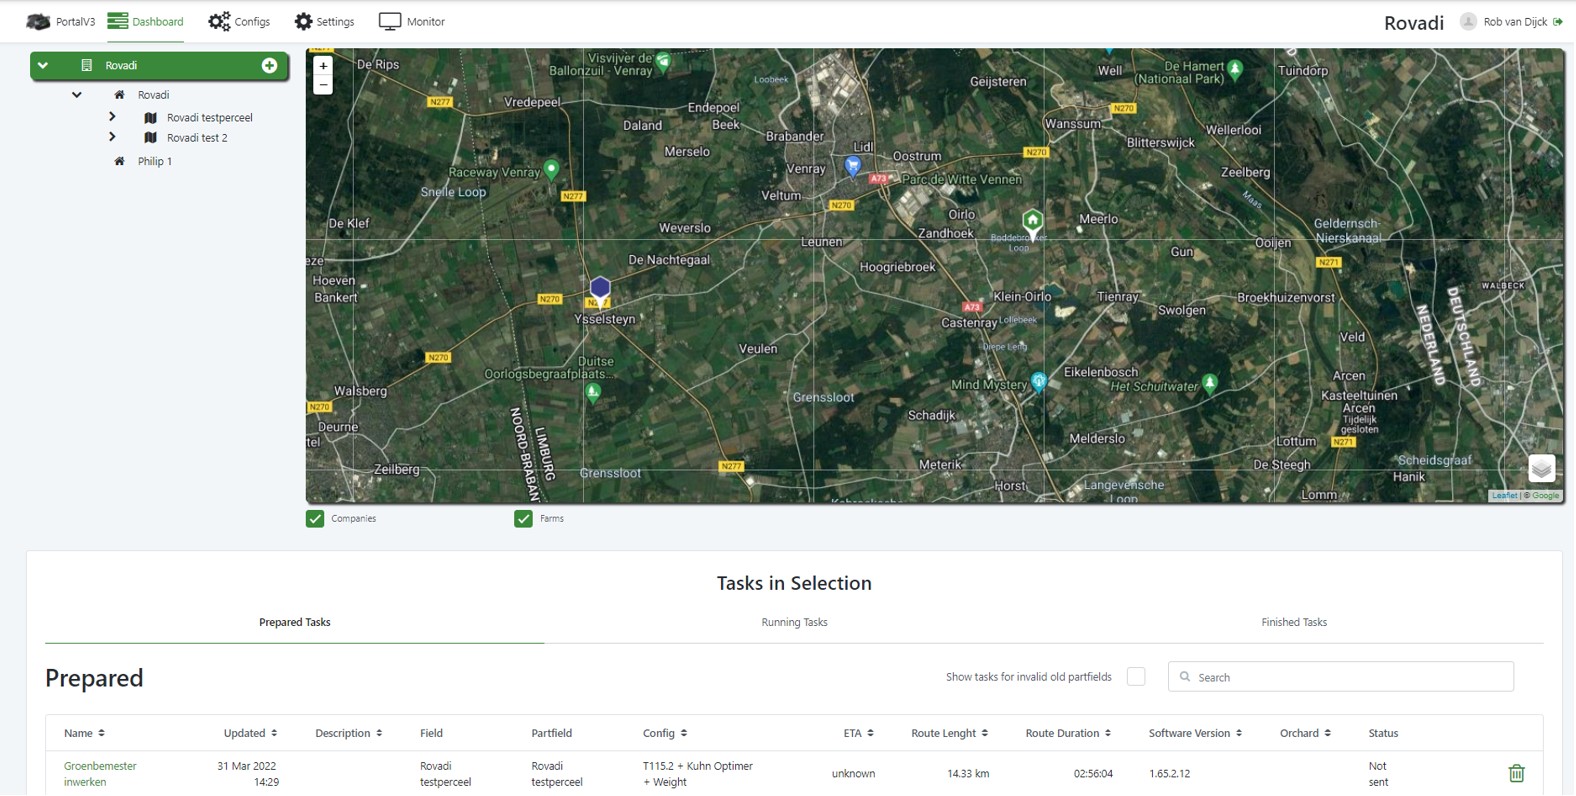Click the Rob van Dijck user name
Screen dimensions: 1576x796
click(1515, 22)
